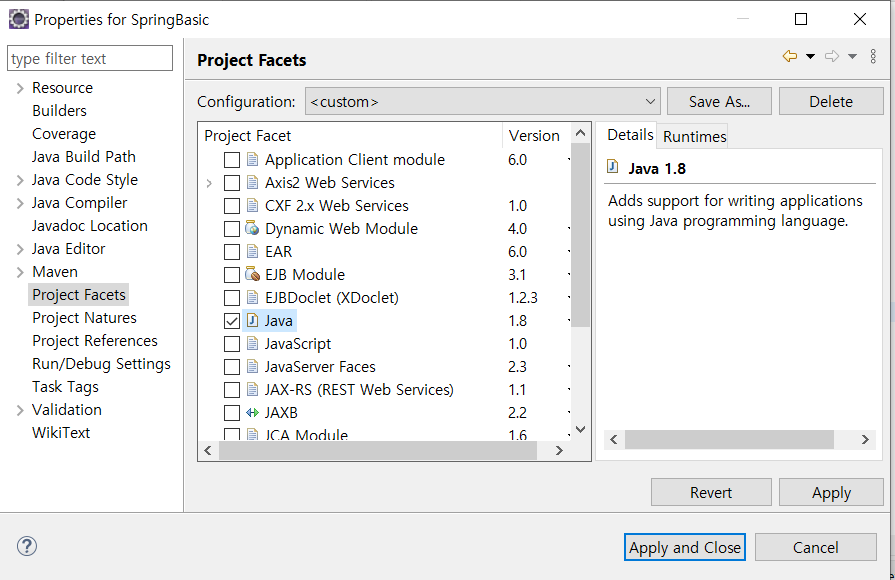
Task: Select Javadoc Location in tree
Action: tap(90, 225)
